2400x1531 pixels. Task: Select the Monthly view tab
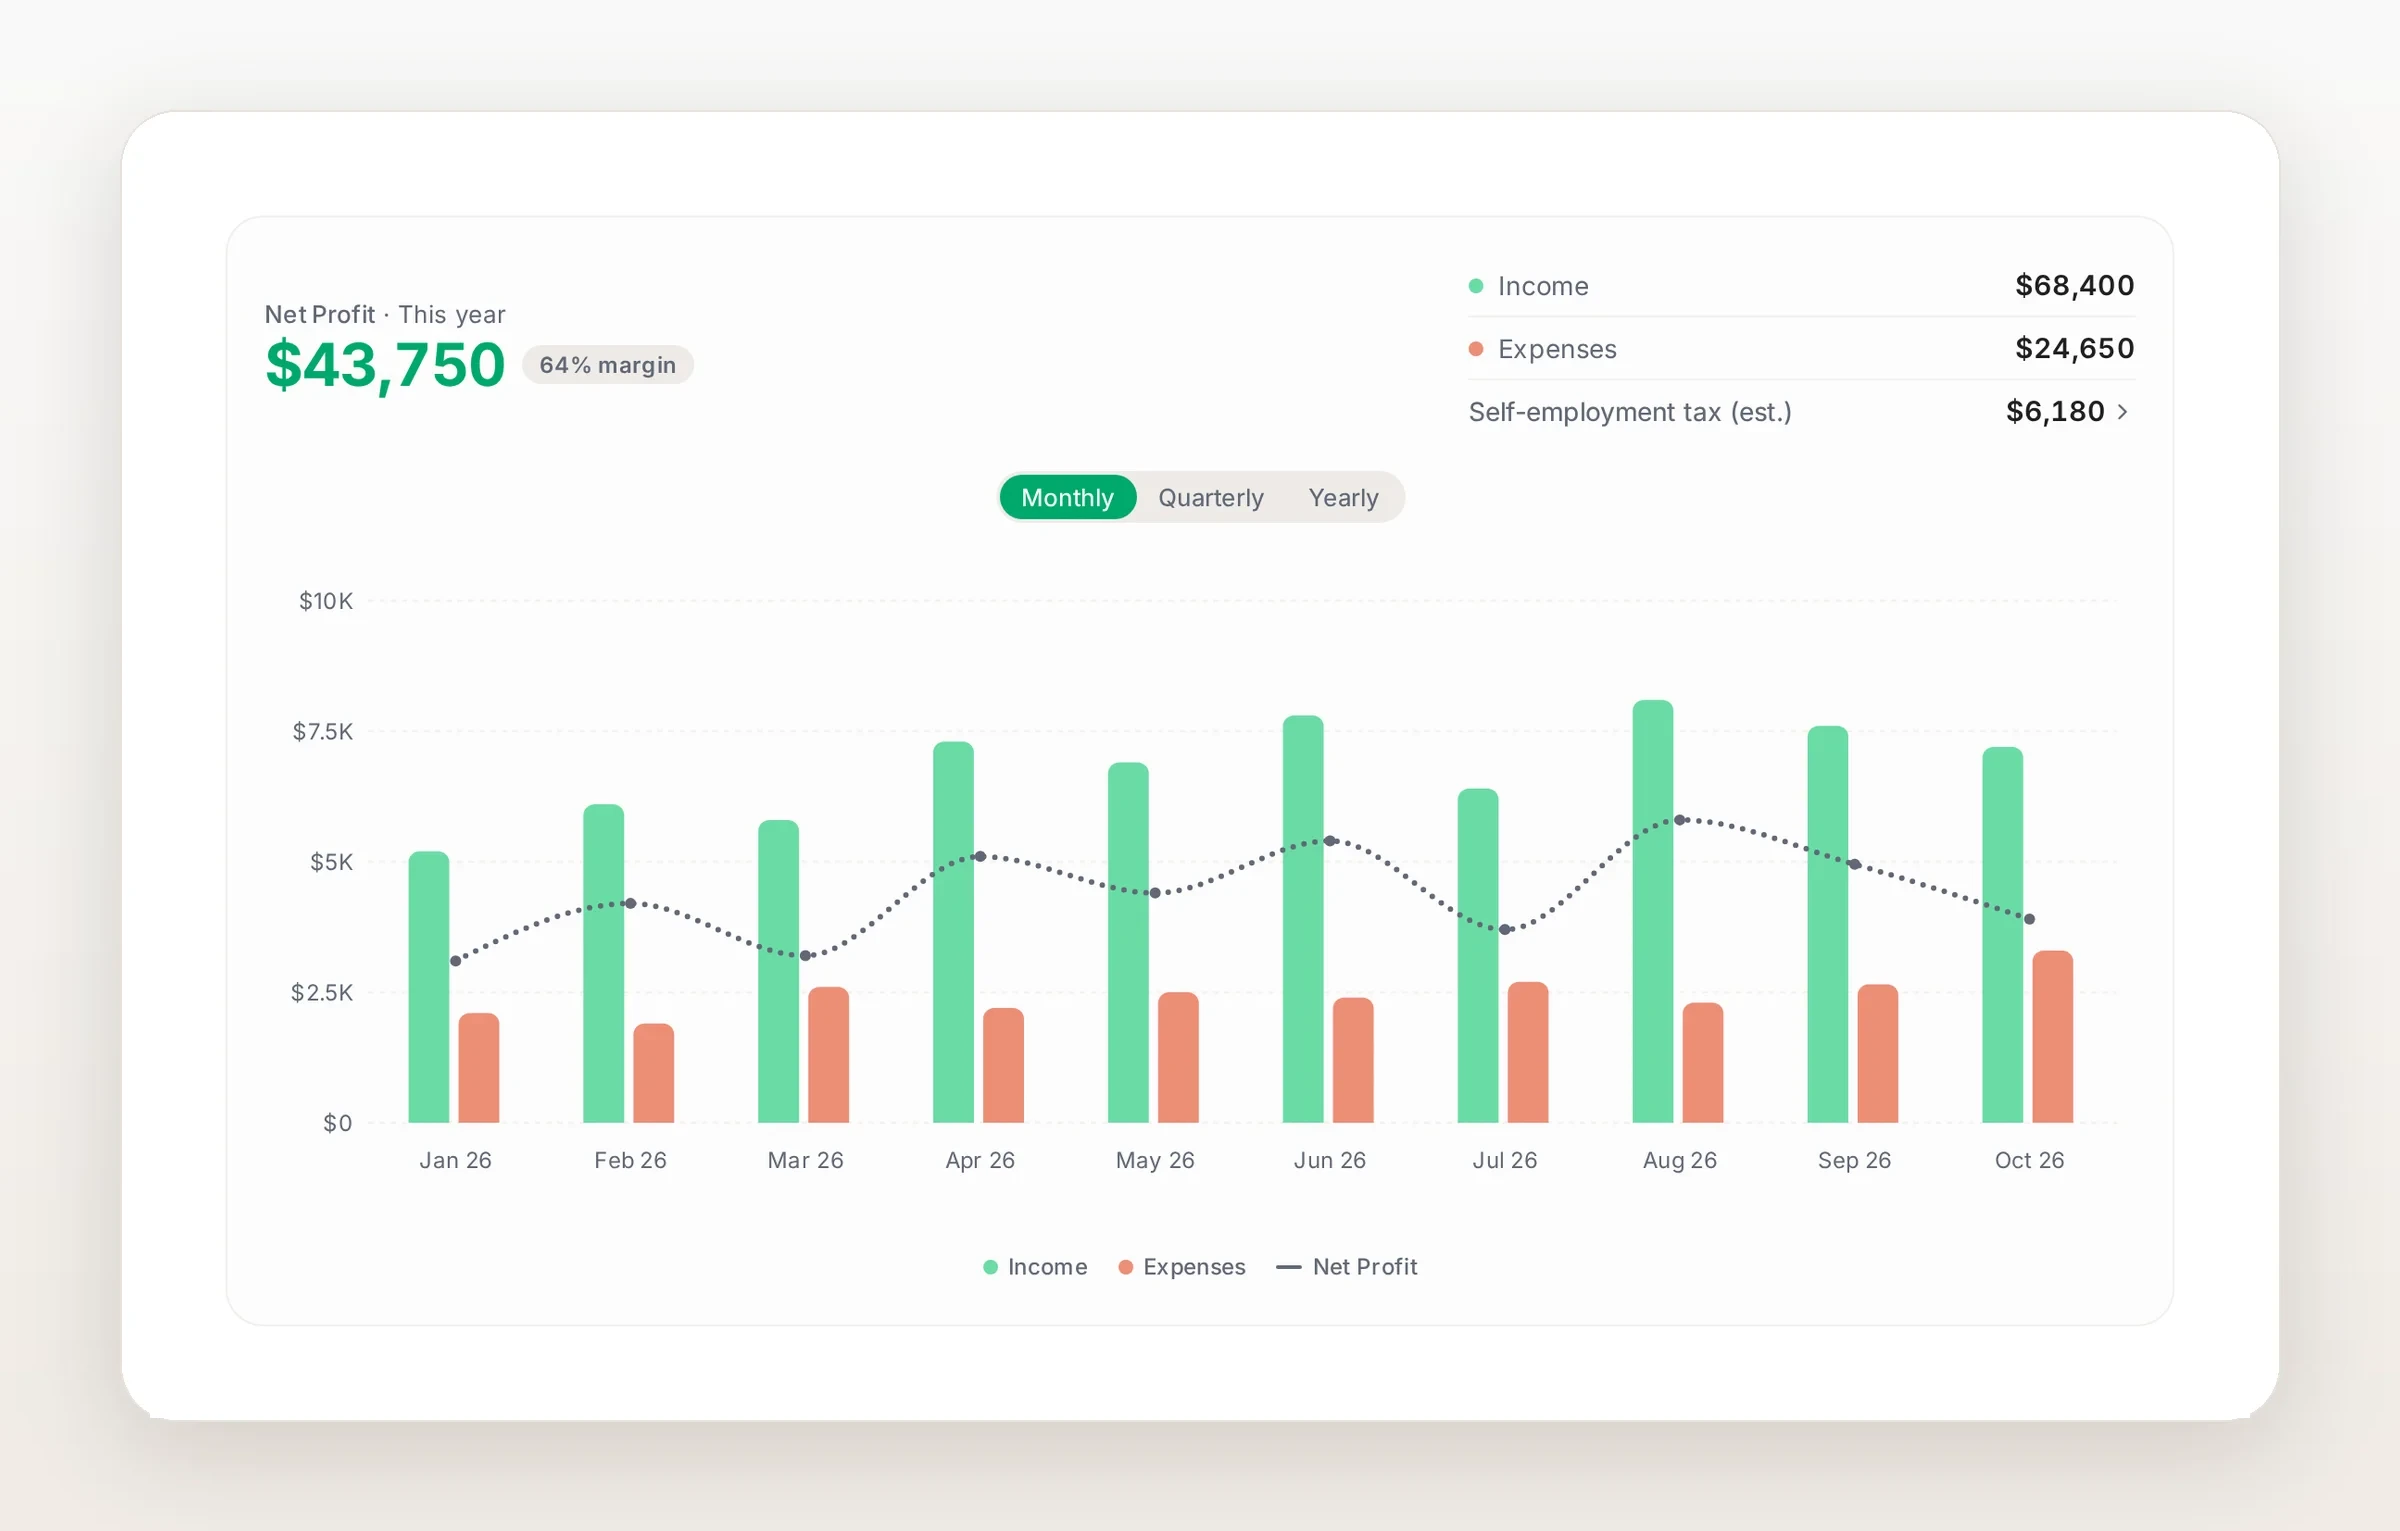(x=1067, y=497)
